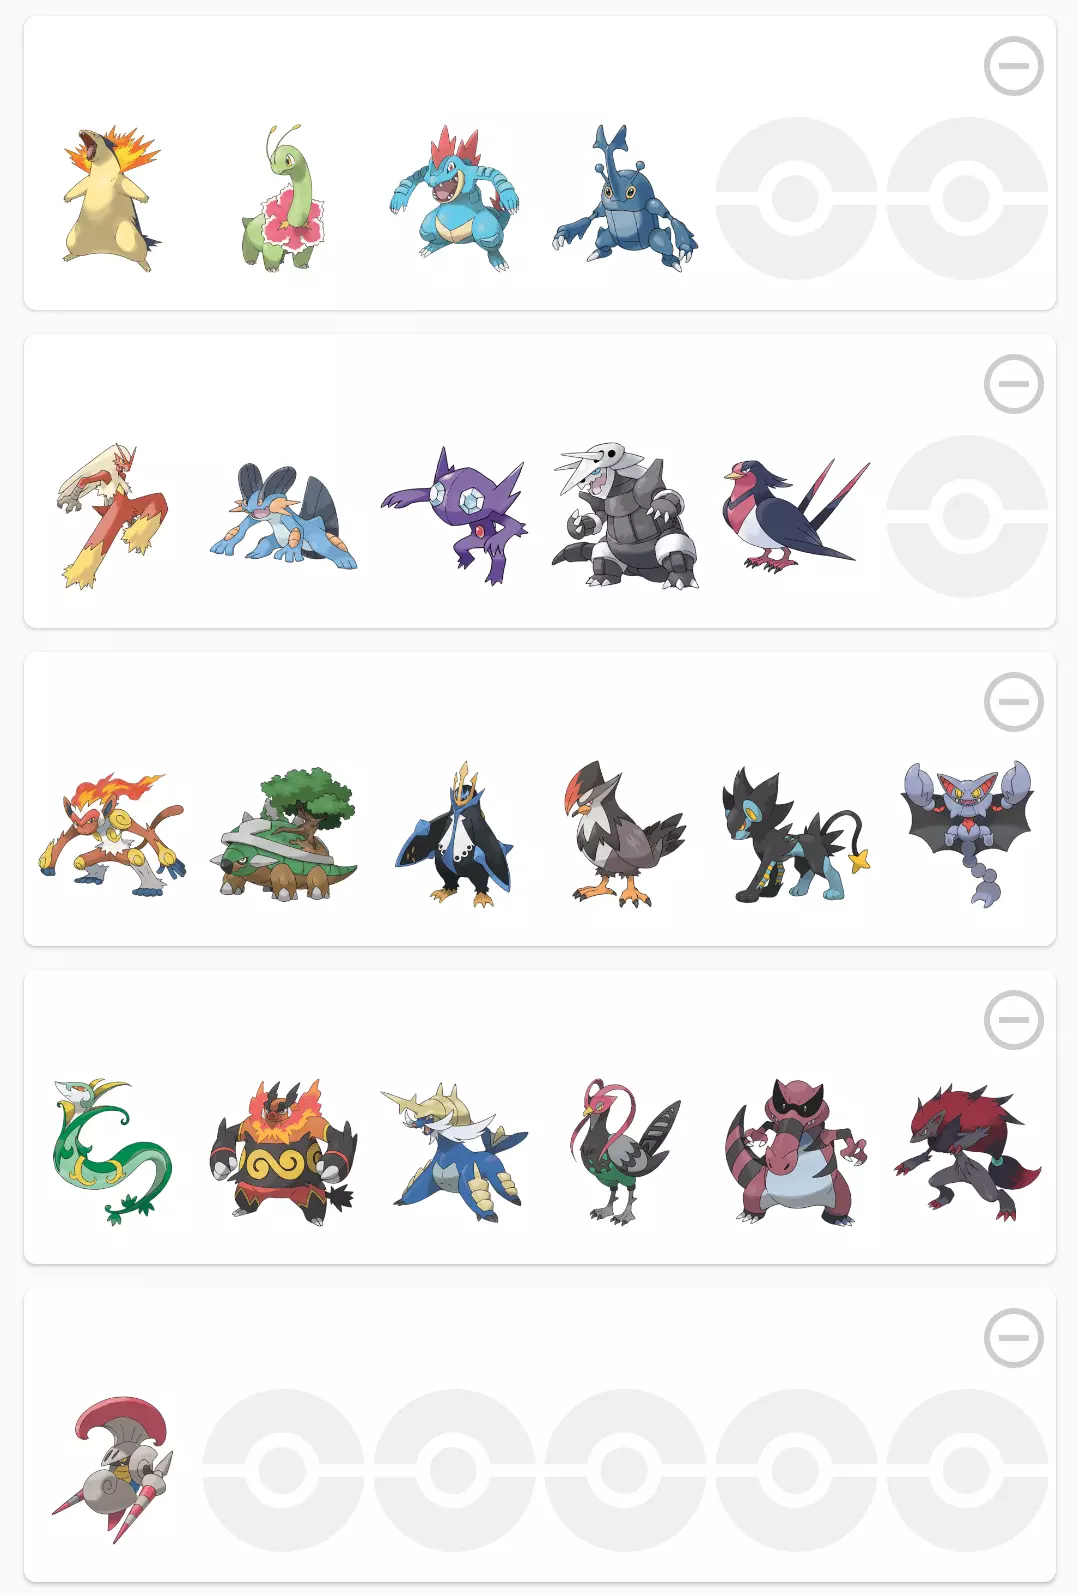Remove the fifth team with minus button
Screen dimensions: 1078x1595
pyautogui.click(x=1014, y=1338)
